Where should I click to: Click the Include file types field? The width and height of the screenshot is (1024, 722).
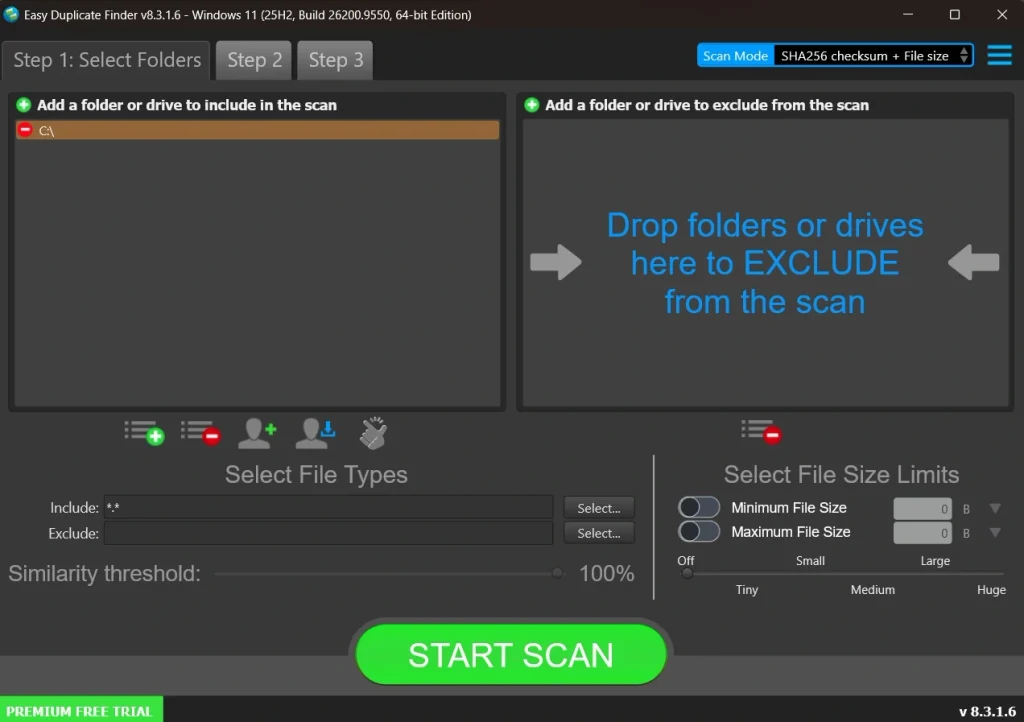(328, 507)
